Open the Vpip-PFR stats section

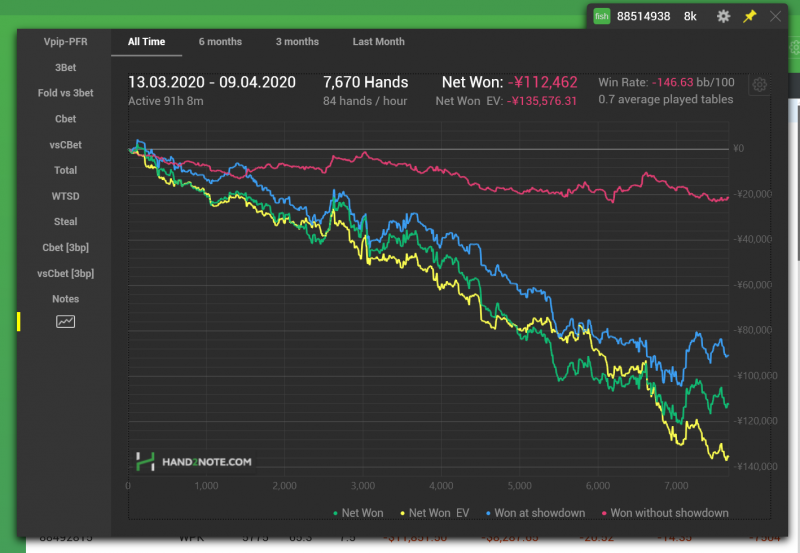(65, 42)
